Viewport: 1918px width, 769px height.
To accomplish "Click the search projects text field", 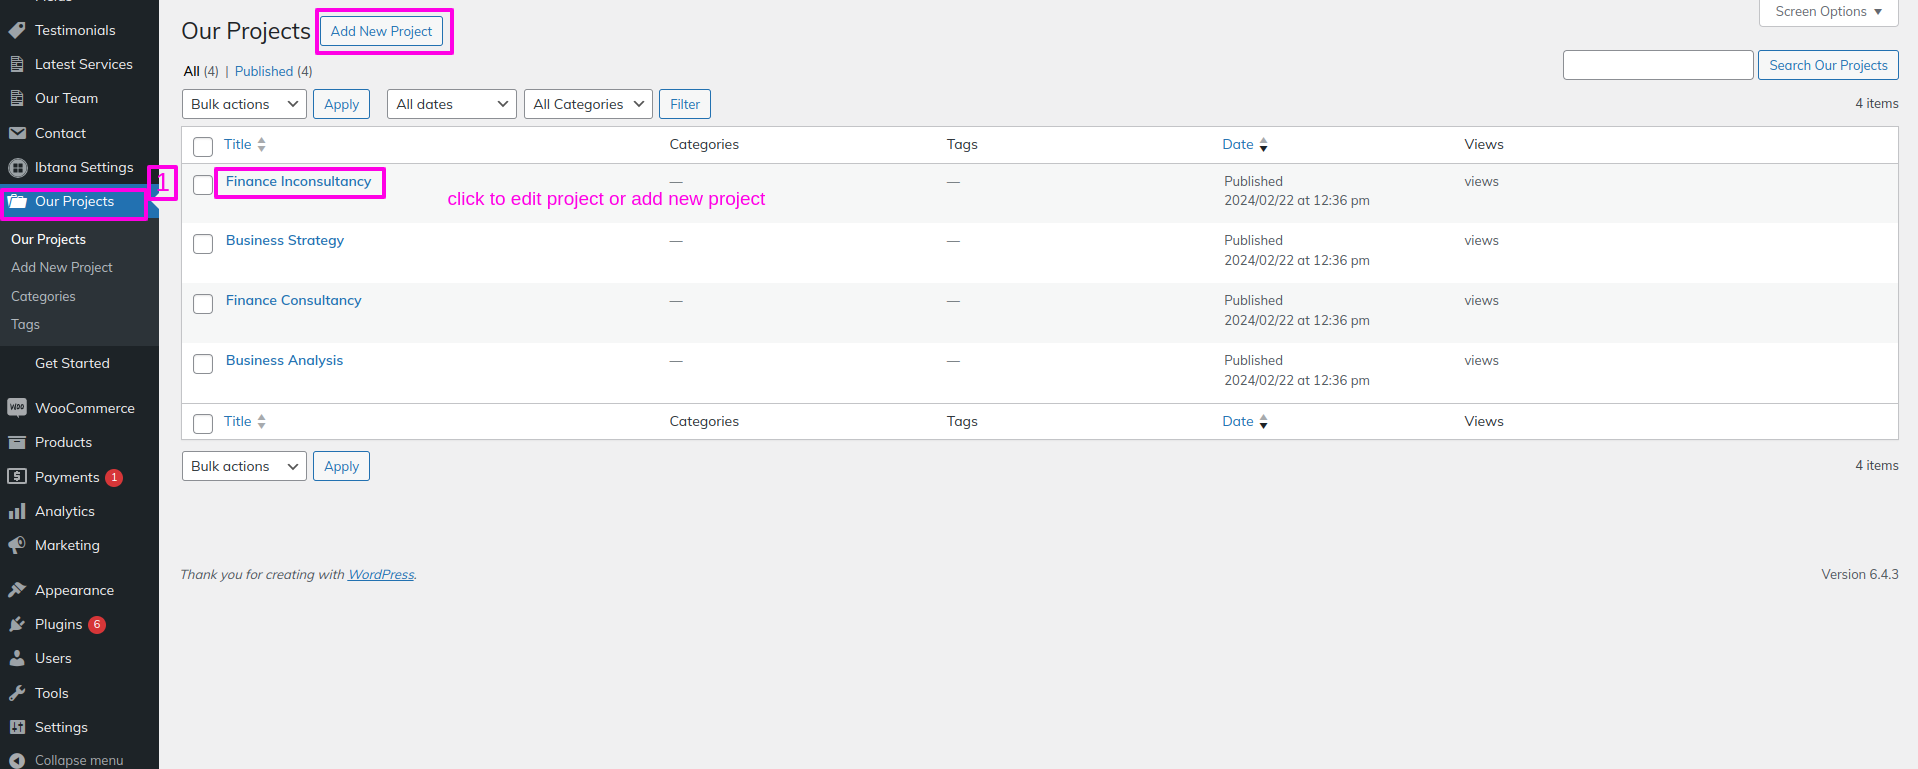I will point(1657,65).
